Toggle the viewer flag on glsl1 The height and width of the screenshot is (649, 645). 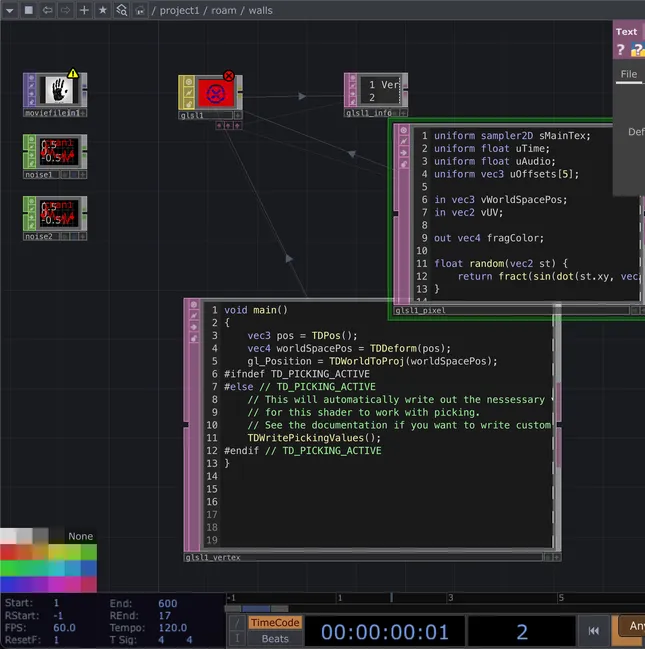pyautogui.click(x=189, y=82)
